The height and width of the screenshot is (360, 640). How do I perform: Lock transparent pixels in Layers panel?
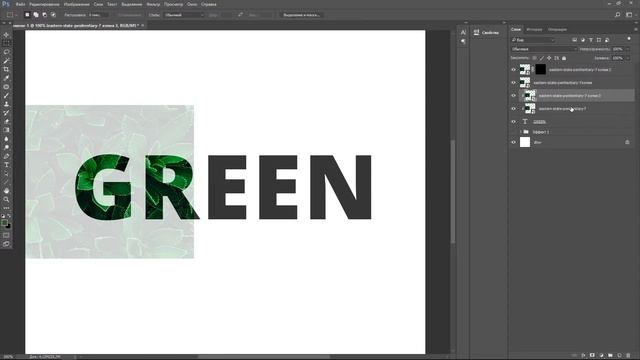click(534, 58)
